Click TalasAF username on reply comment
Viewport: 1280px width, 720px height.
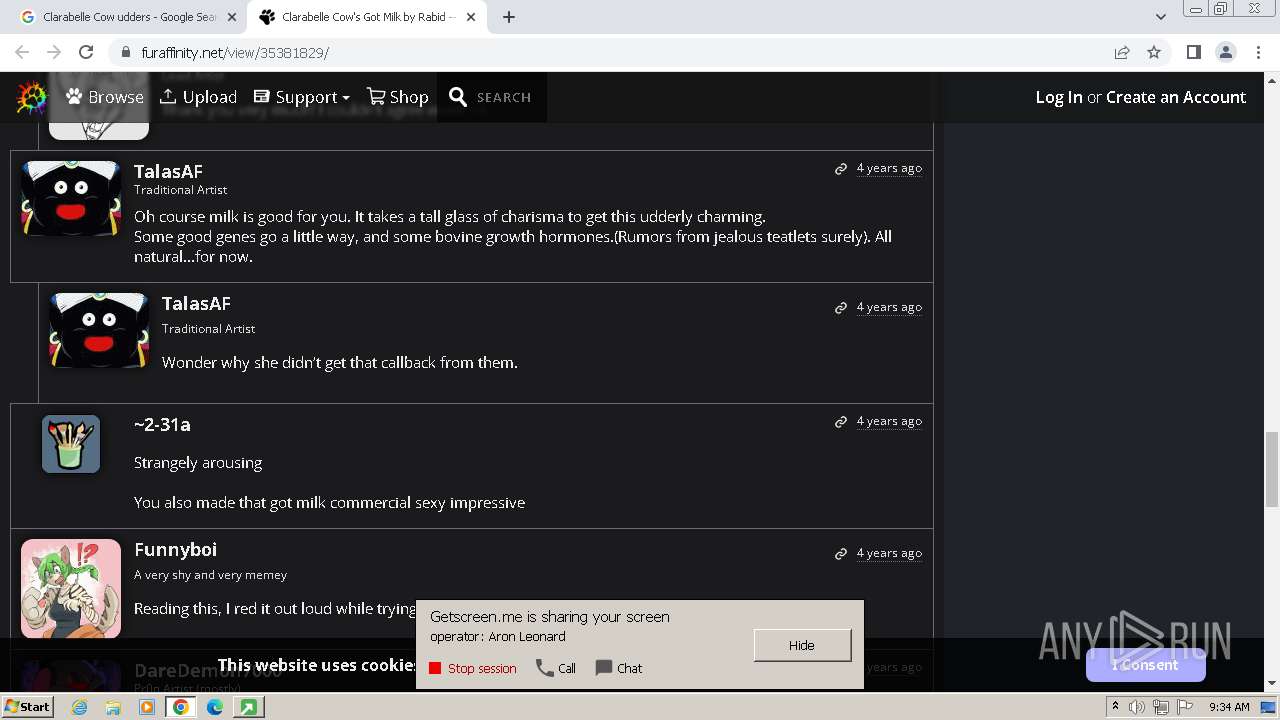[196, 303]
